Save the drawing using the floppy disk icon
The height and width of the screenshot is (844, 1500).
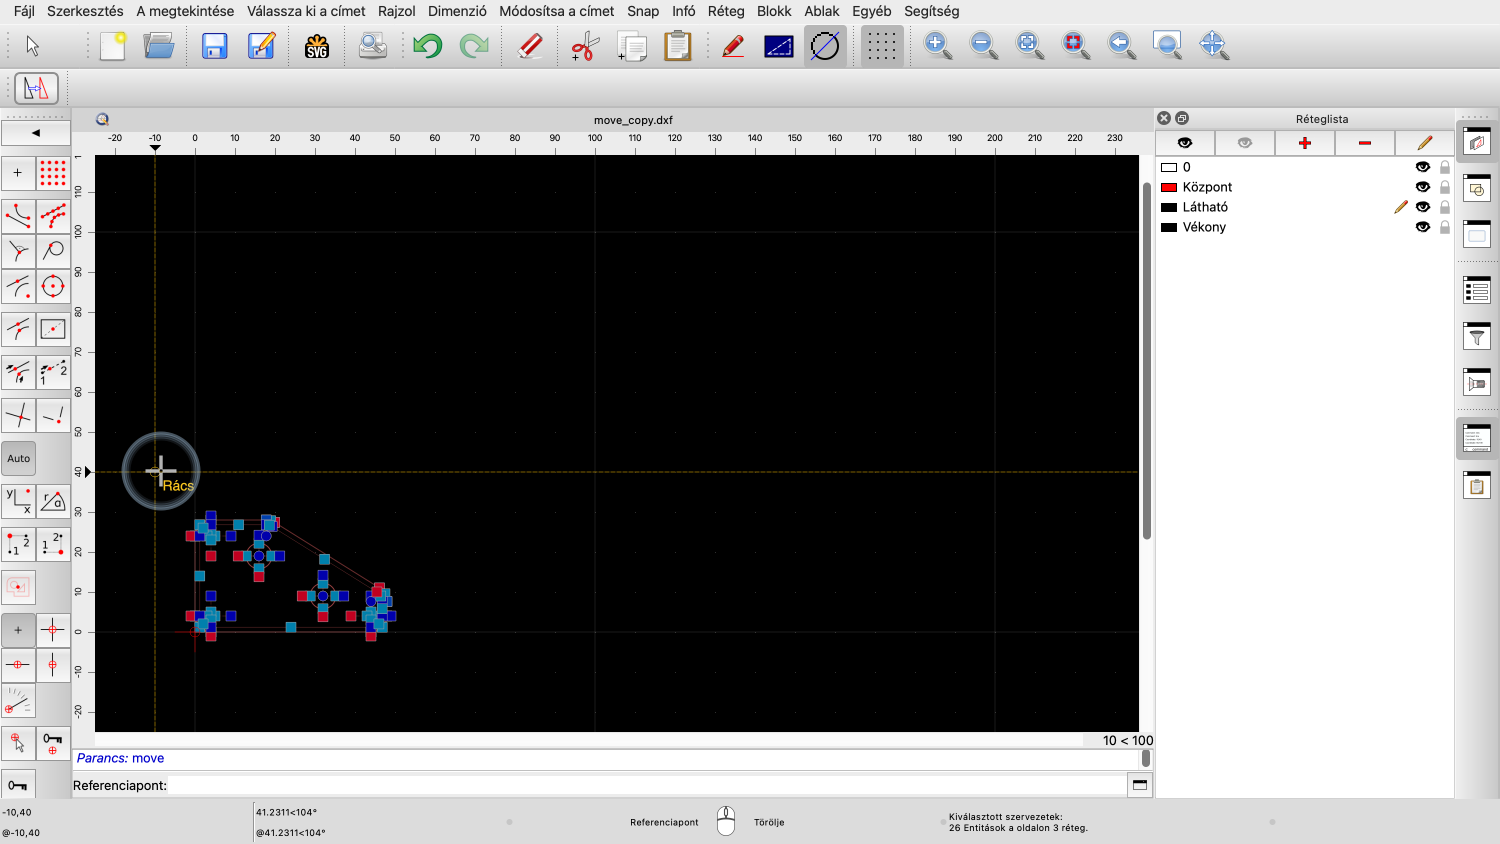(x=213, y=45)
